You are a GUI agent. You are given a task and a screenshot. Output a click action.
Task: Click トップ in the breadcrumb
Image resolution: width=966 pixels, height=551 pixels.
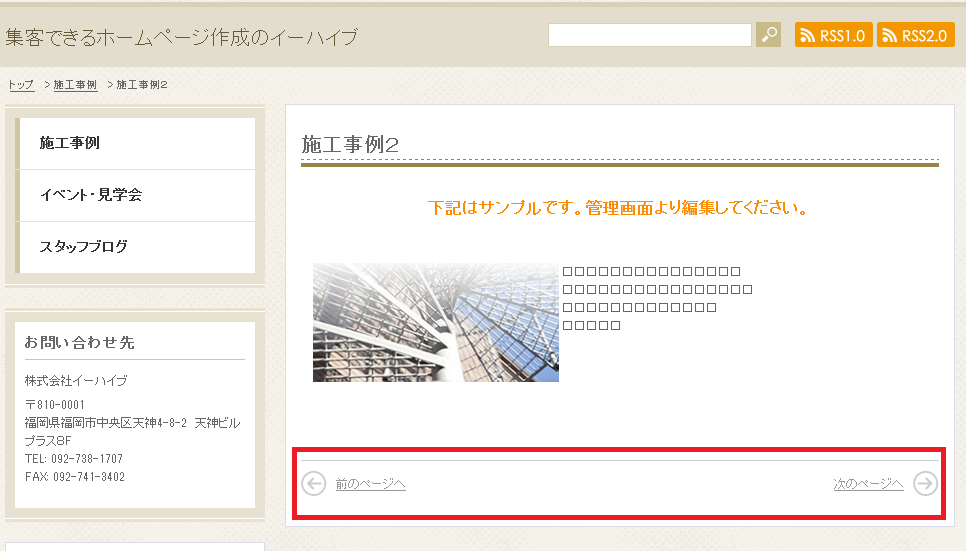21,85
